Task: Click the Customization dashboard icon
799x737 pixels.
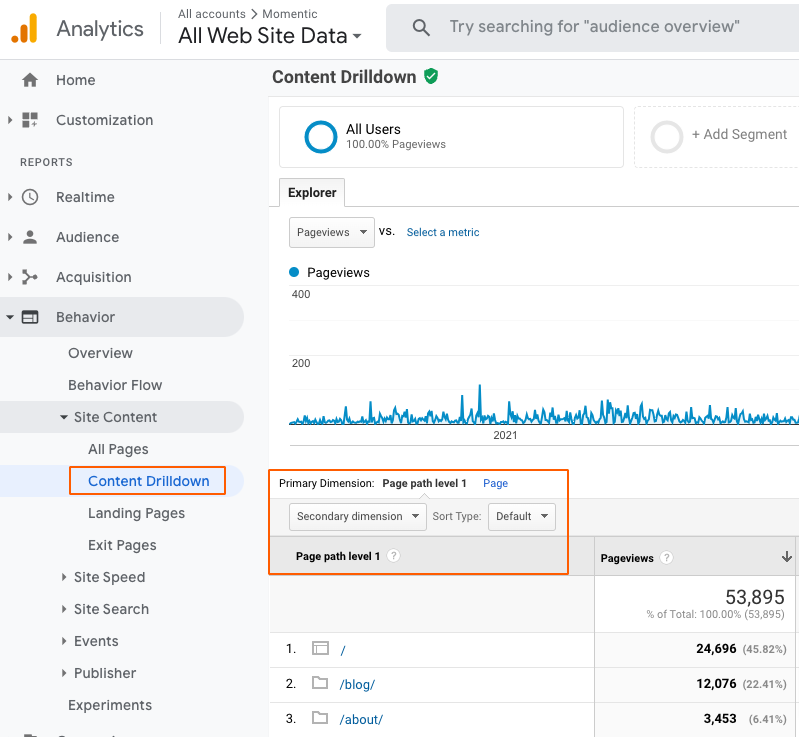Action: pyautogui.click(x=30, y=120)
